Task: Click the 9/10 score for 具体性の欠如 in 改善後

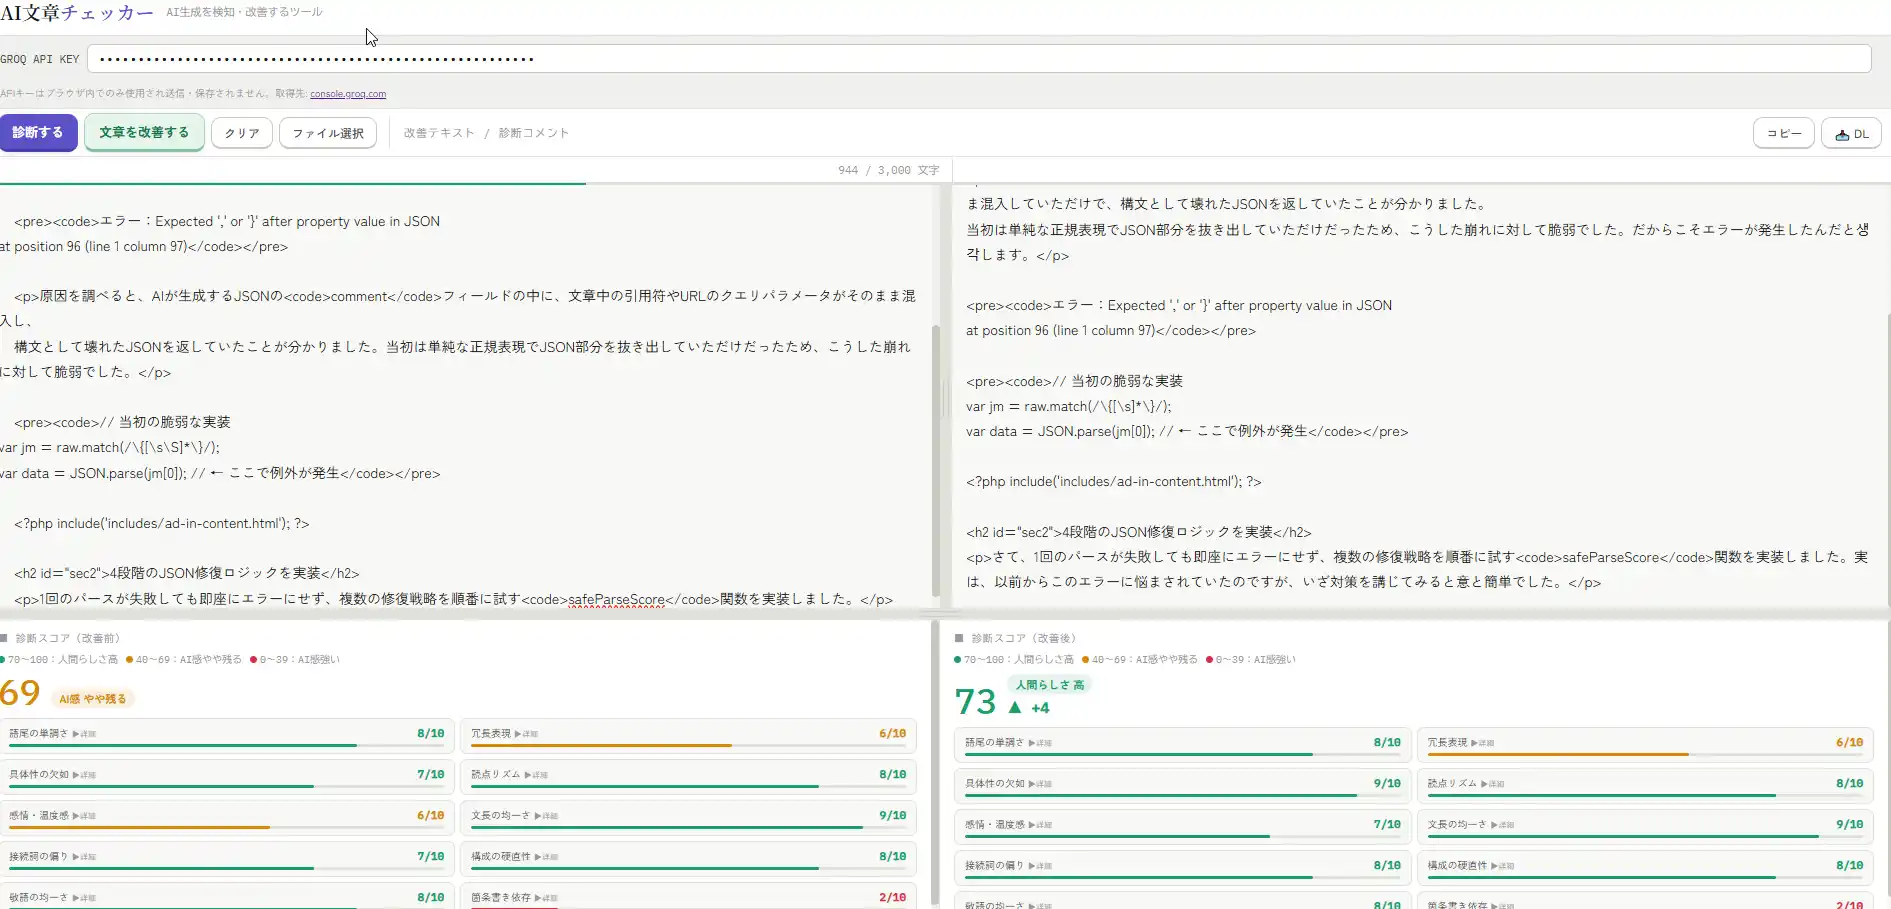Action: [x=1387, y=784]
